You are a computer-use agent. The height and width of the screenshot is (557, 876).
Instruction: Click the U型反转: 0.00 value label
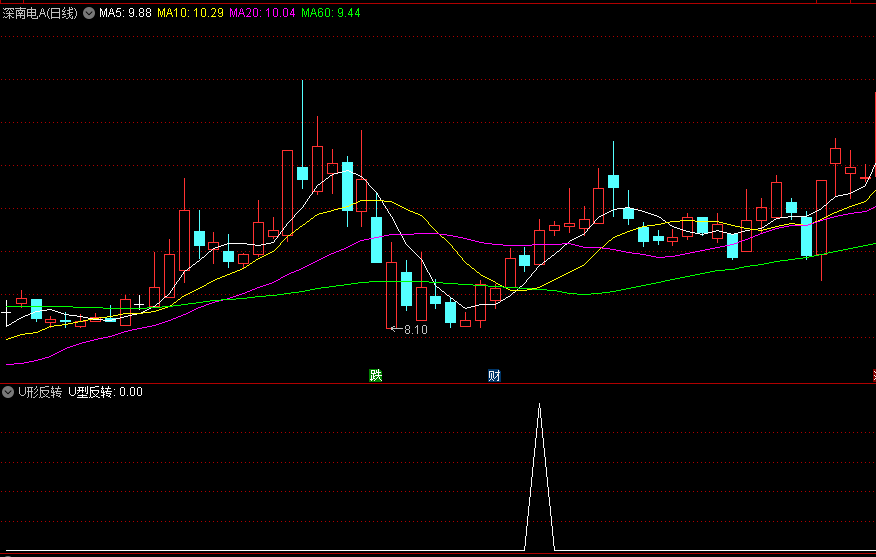coord(105,392)
